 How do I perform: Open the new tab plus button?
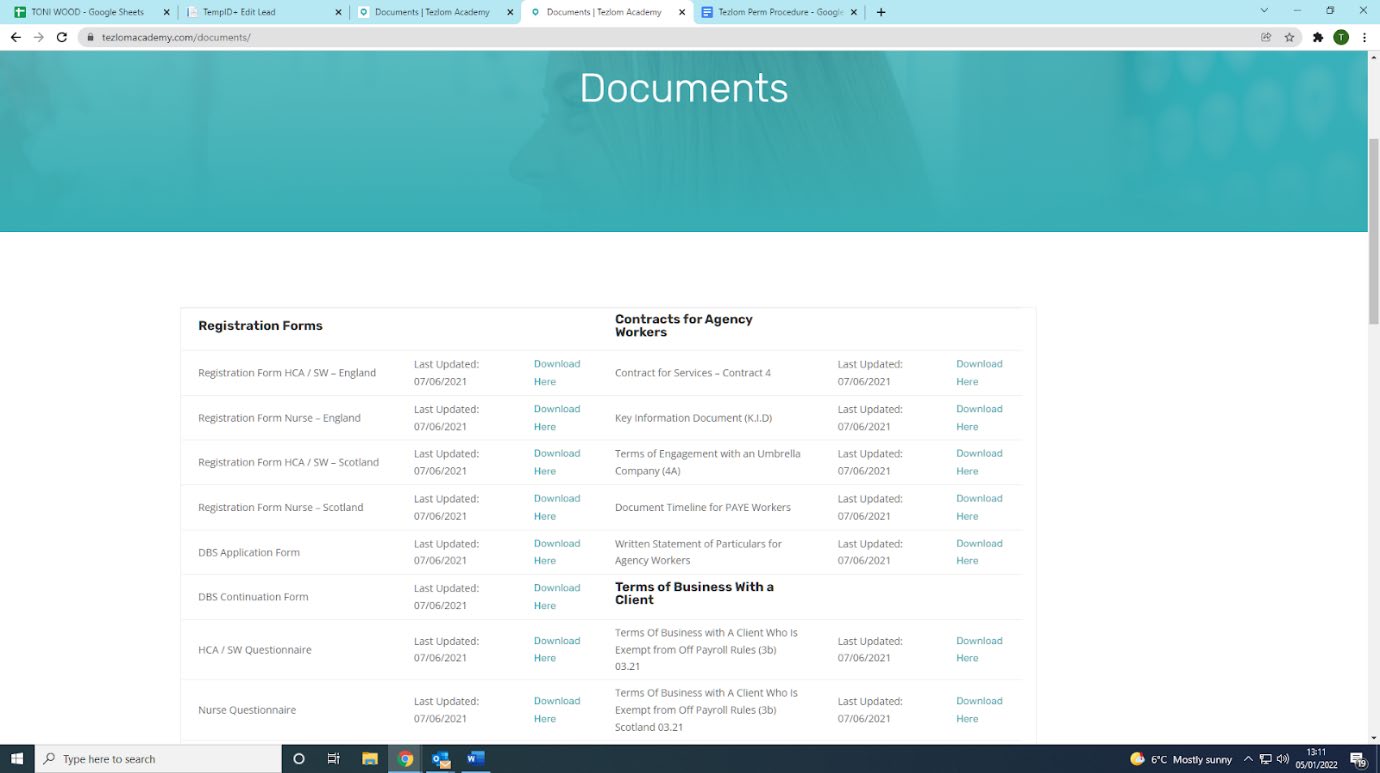point(881,12)
